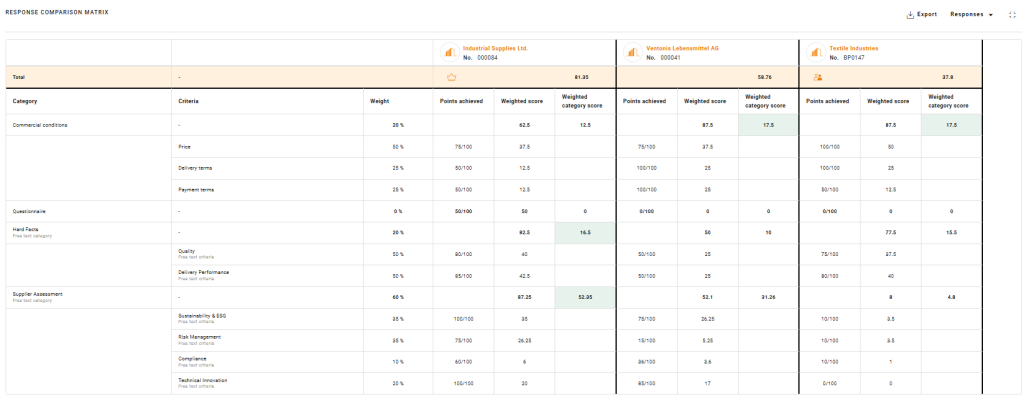Click the weighted score 62.5
Screen dimensions: 1024x397
[x=524, y=125]
